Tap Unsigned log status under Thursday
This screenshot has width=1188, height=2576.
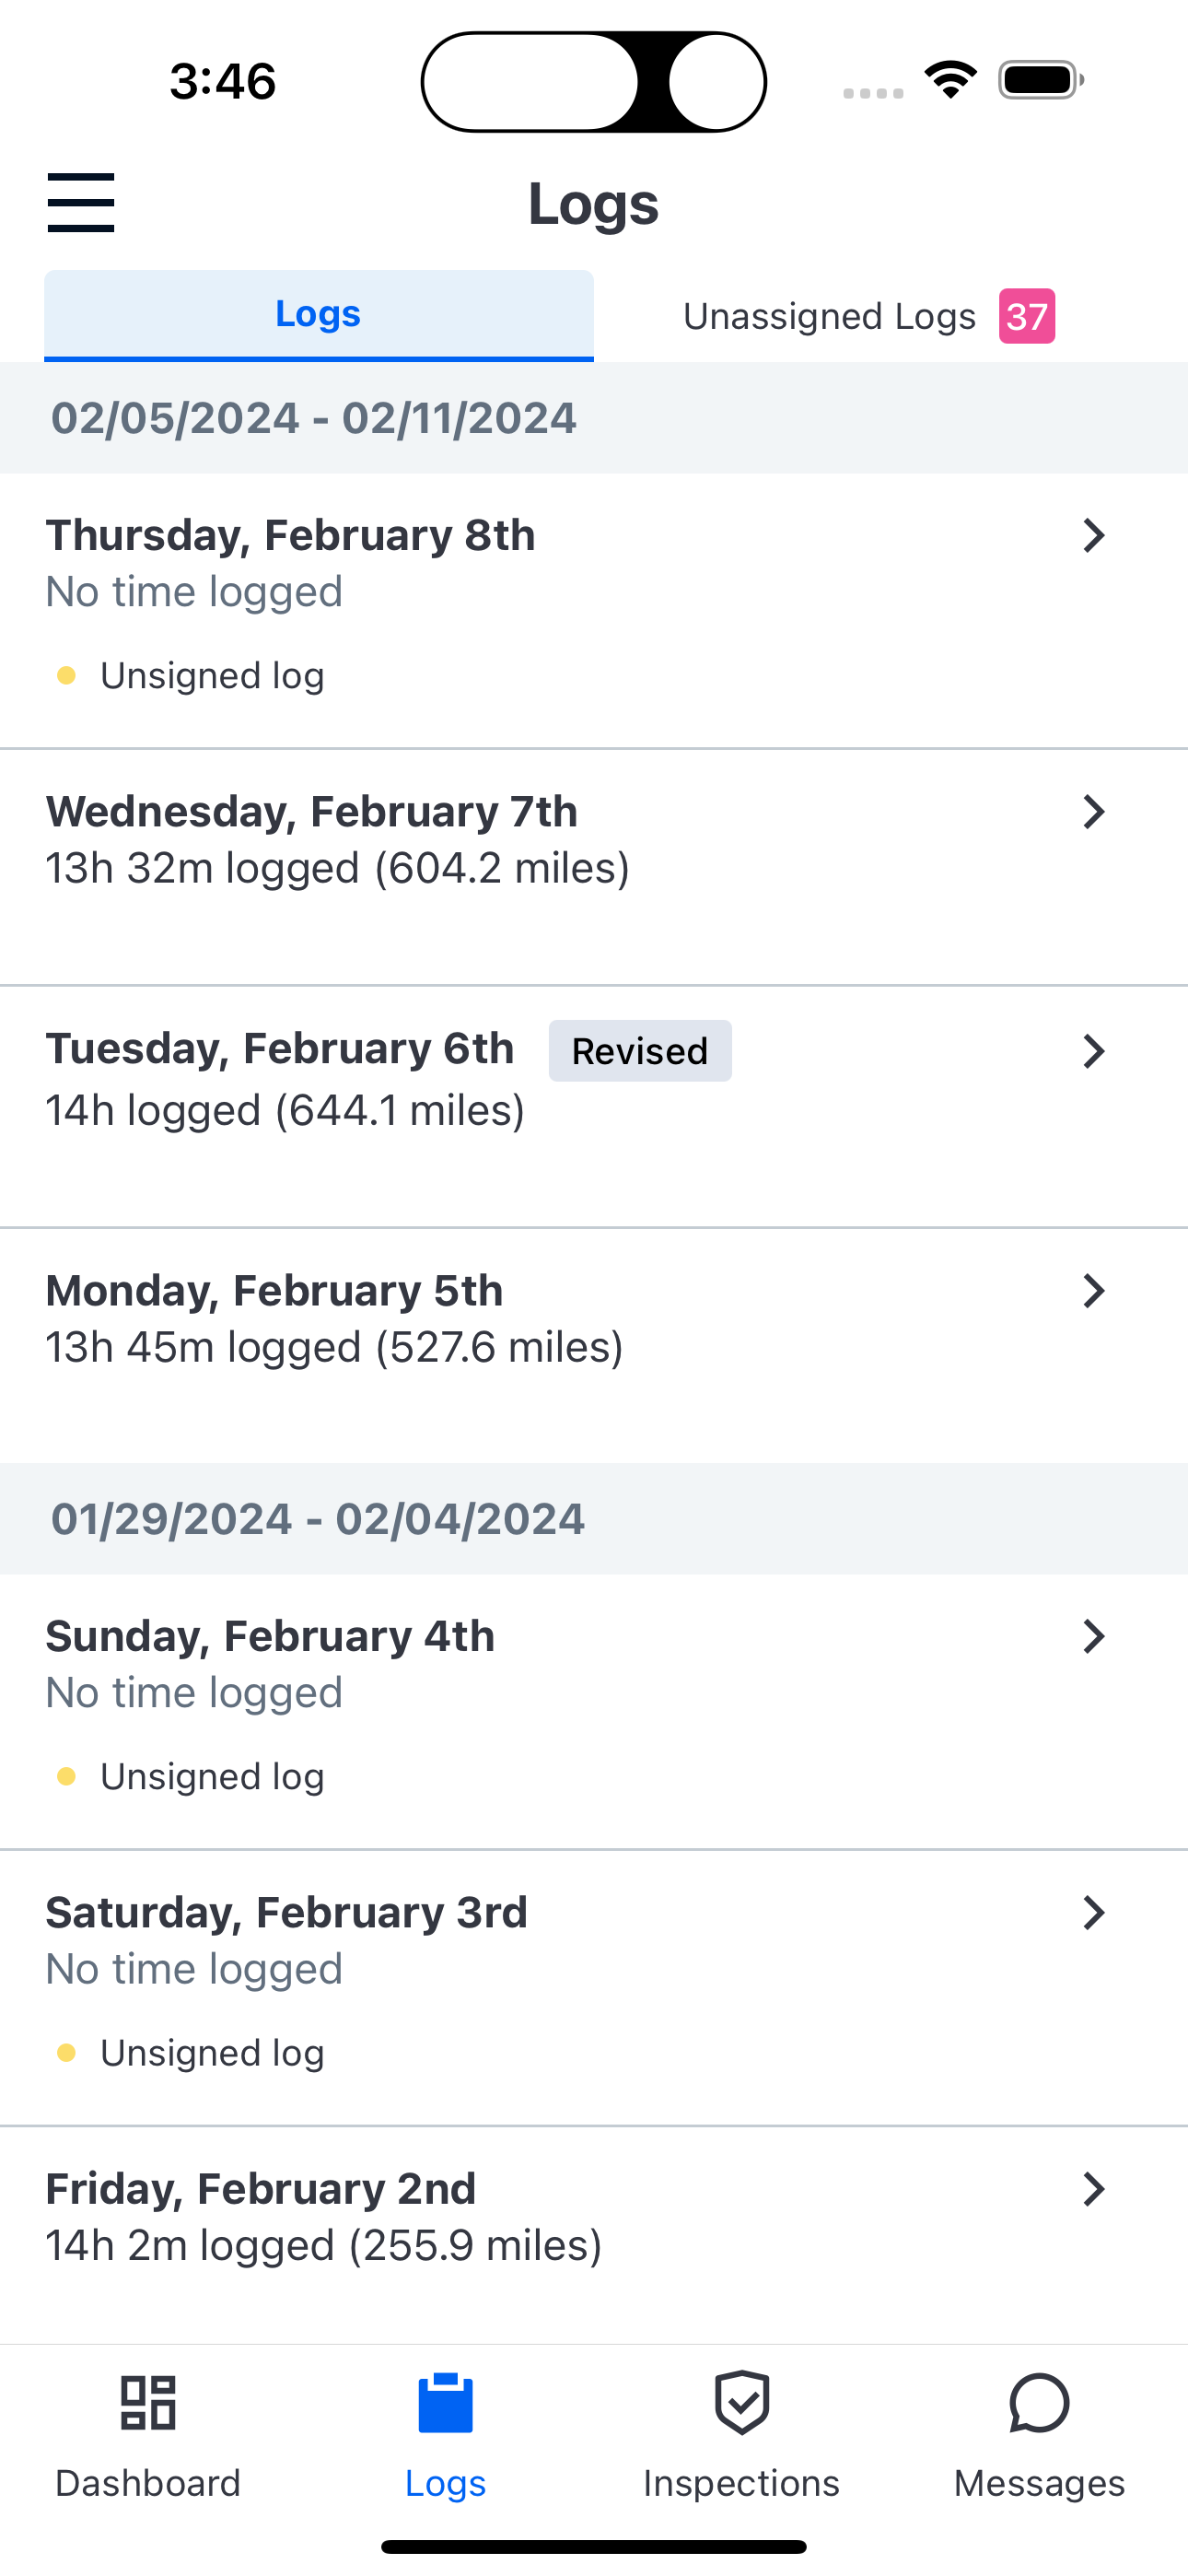[x=212, y=676]
